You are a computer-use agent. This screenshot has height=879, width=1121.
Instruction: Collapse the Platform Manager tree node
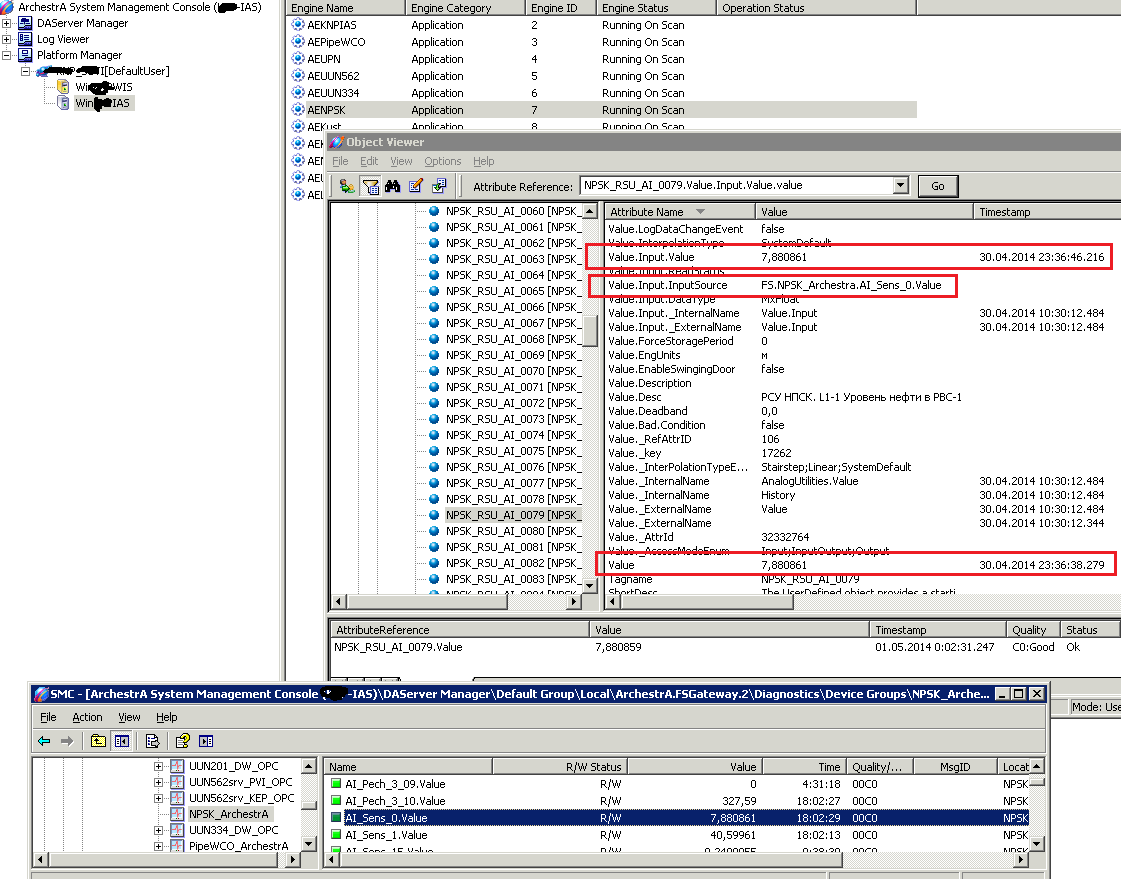9,55
